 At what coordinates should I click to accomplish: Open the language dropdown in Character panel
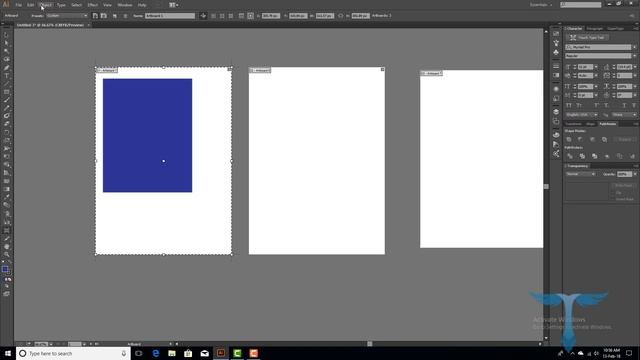click(581, 115)
